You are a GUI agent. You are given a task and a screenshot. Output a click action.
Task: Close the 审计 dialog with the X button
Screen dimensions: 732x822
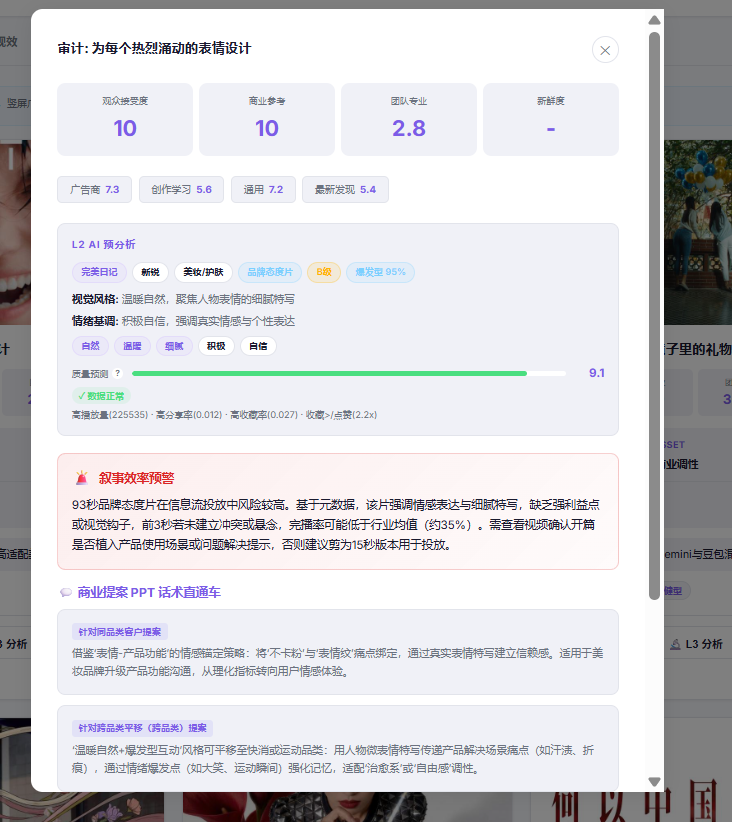click(x=605, y=50)
